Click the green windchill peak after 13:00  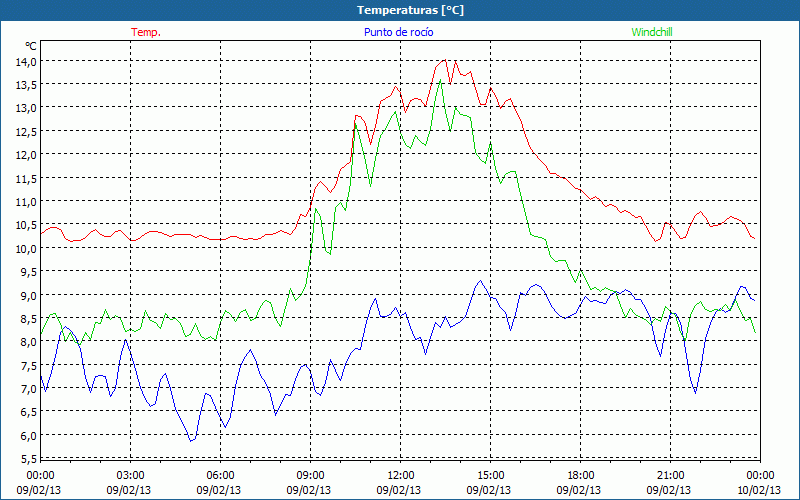pos(440,80)
